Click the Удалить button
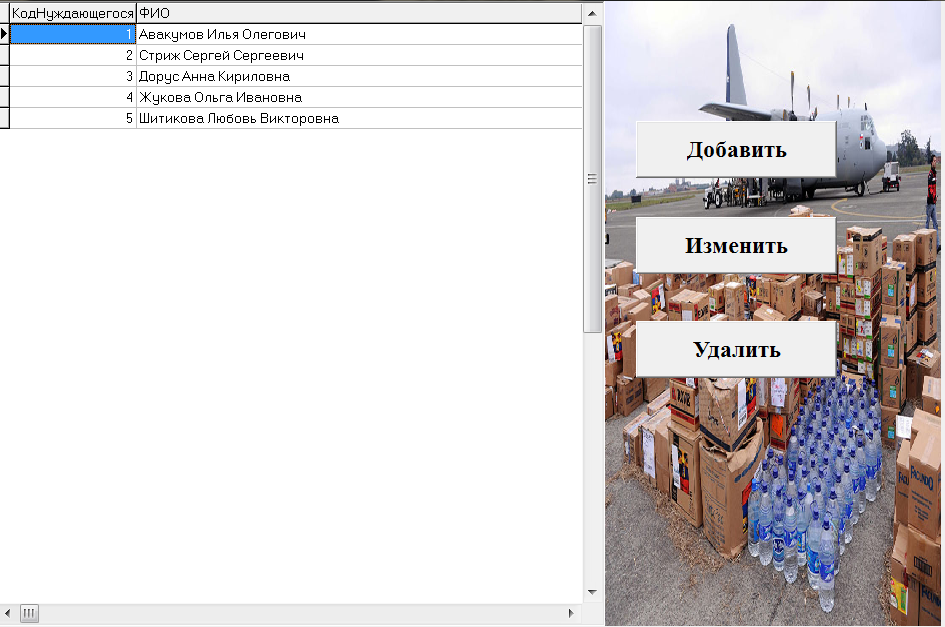This screenshot has height=627, width=945. click(x=735, y=349)
